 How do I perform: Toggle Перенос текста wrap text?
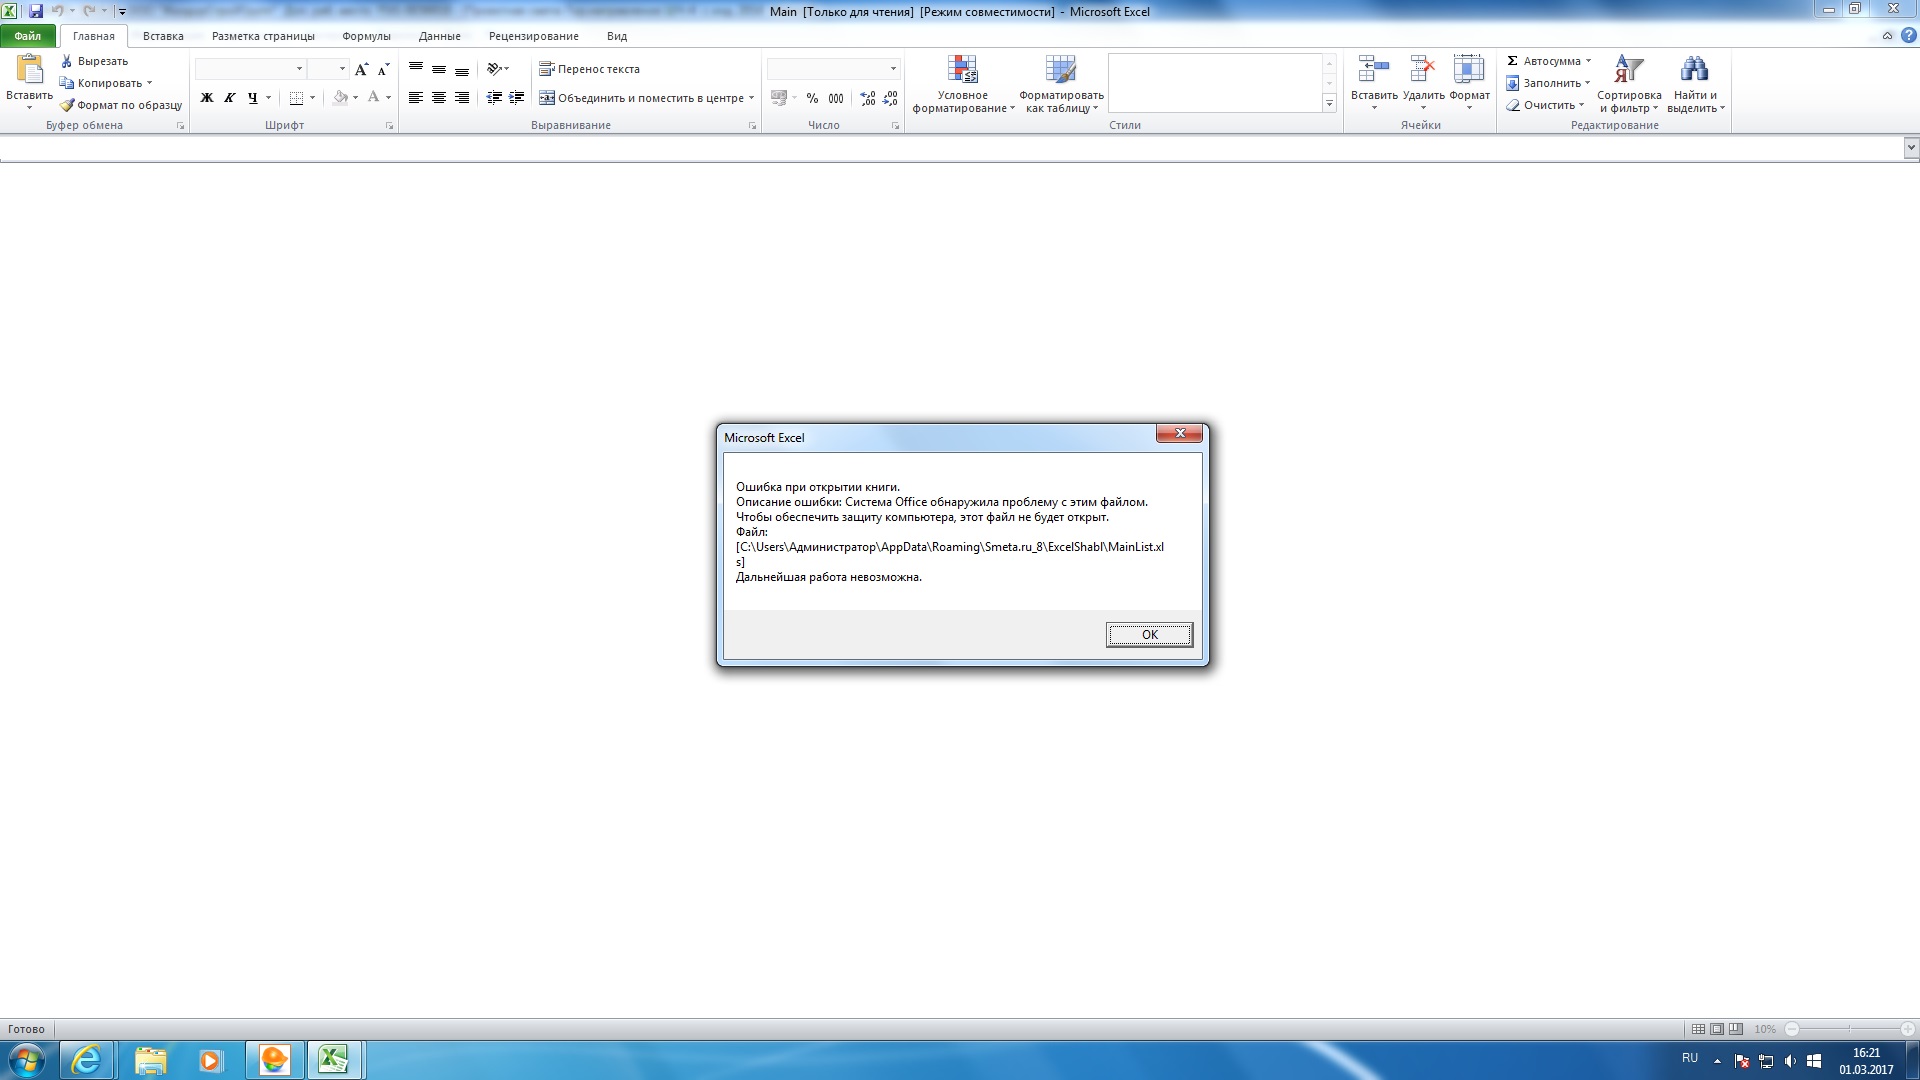click(590, 68)
